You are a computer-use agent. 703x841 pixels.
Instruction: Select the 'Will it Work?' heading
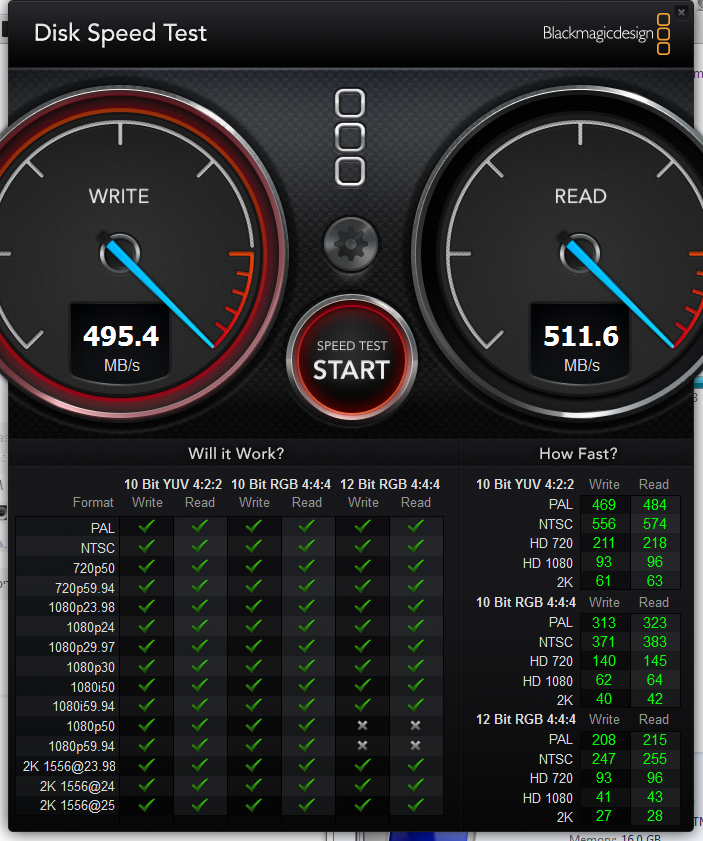pyautogui.click(x=236, y=453)
